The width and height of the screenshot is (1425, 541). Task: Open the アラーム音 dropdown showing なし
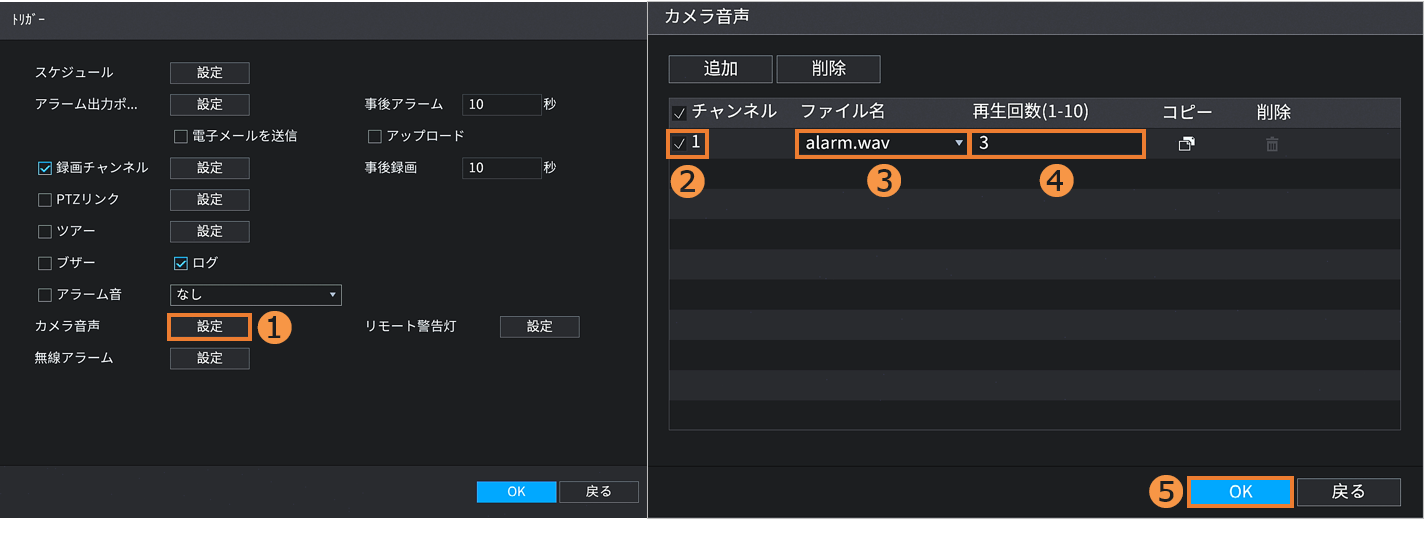tap(256, 295)
